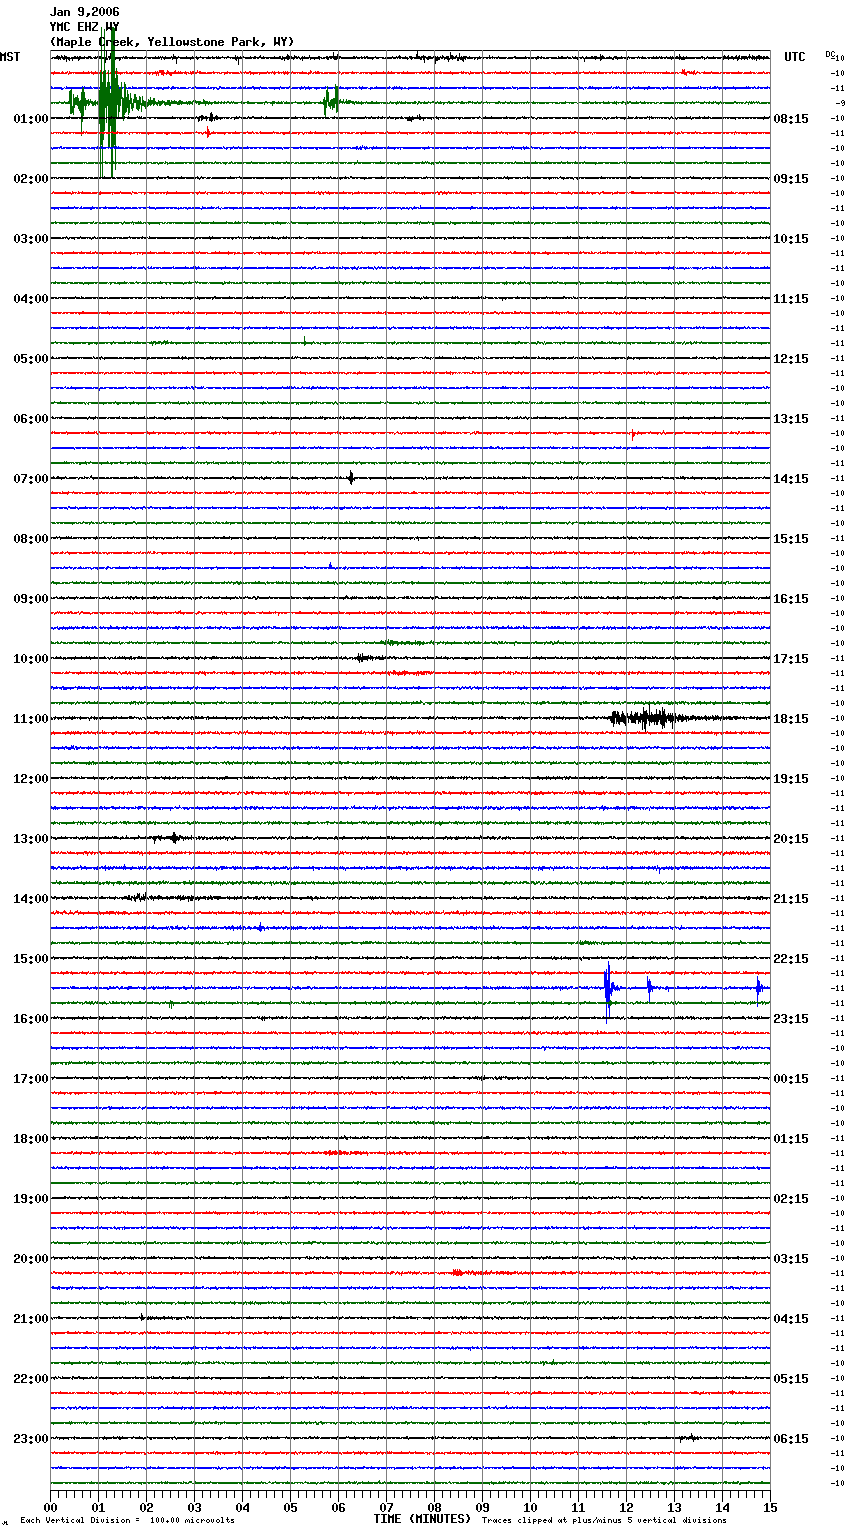The width and height of the screenshot is (850, 1534).
Task: Select the 14:00 MST time label
Action: click(x=31, y=899)
